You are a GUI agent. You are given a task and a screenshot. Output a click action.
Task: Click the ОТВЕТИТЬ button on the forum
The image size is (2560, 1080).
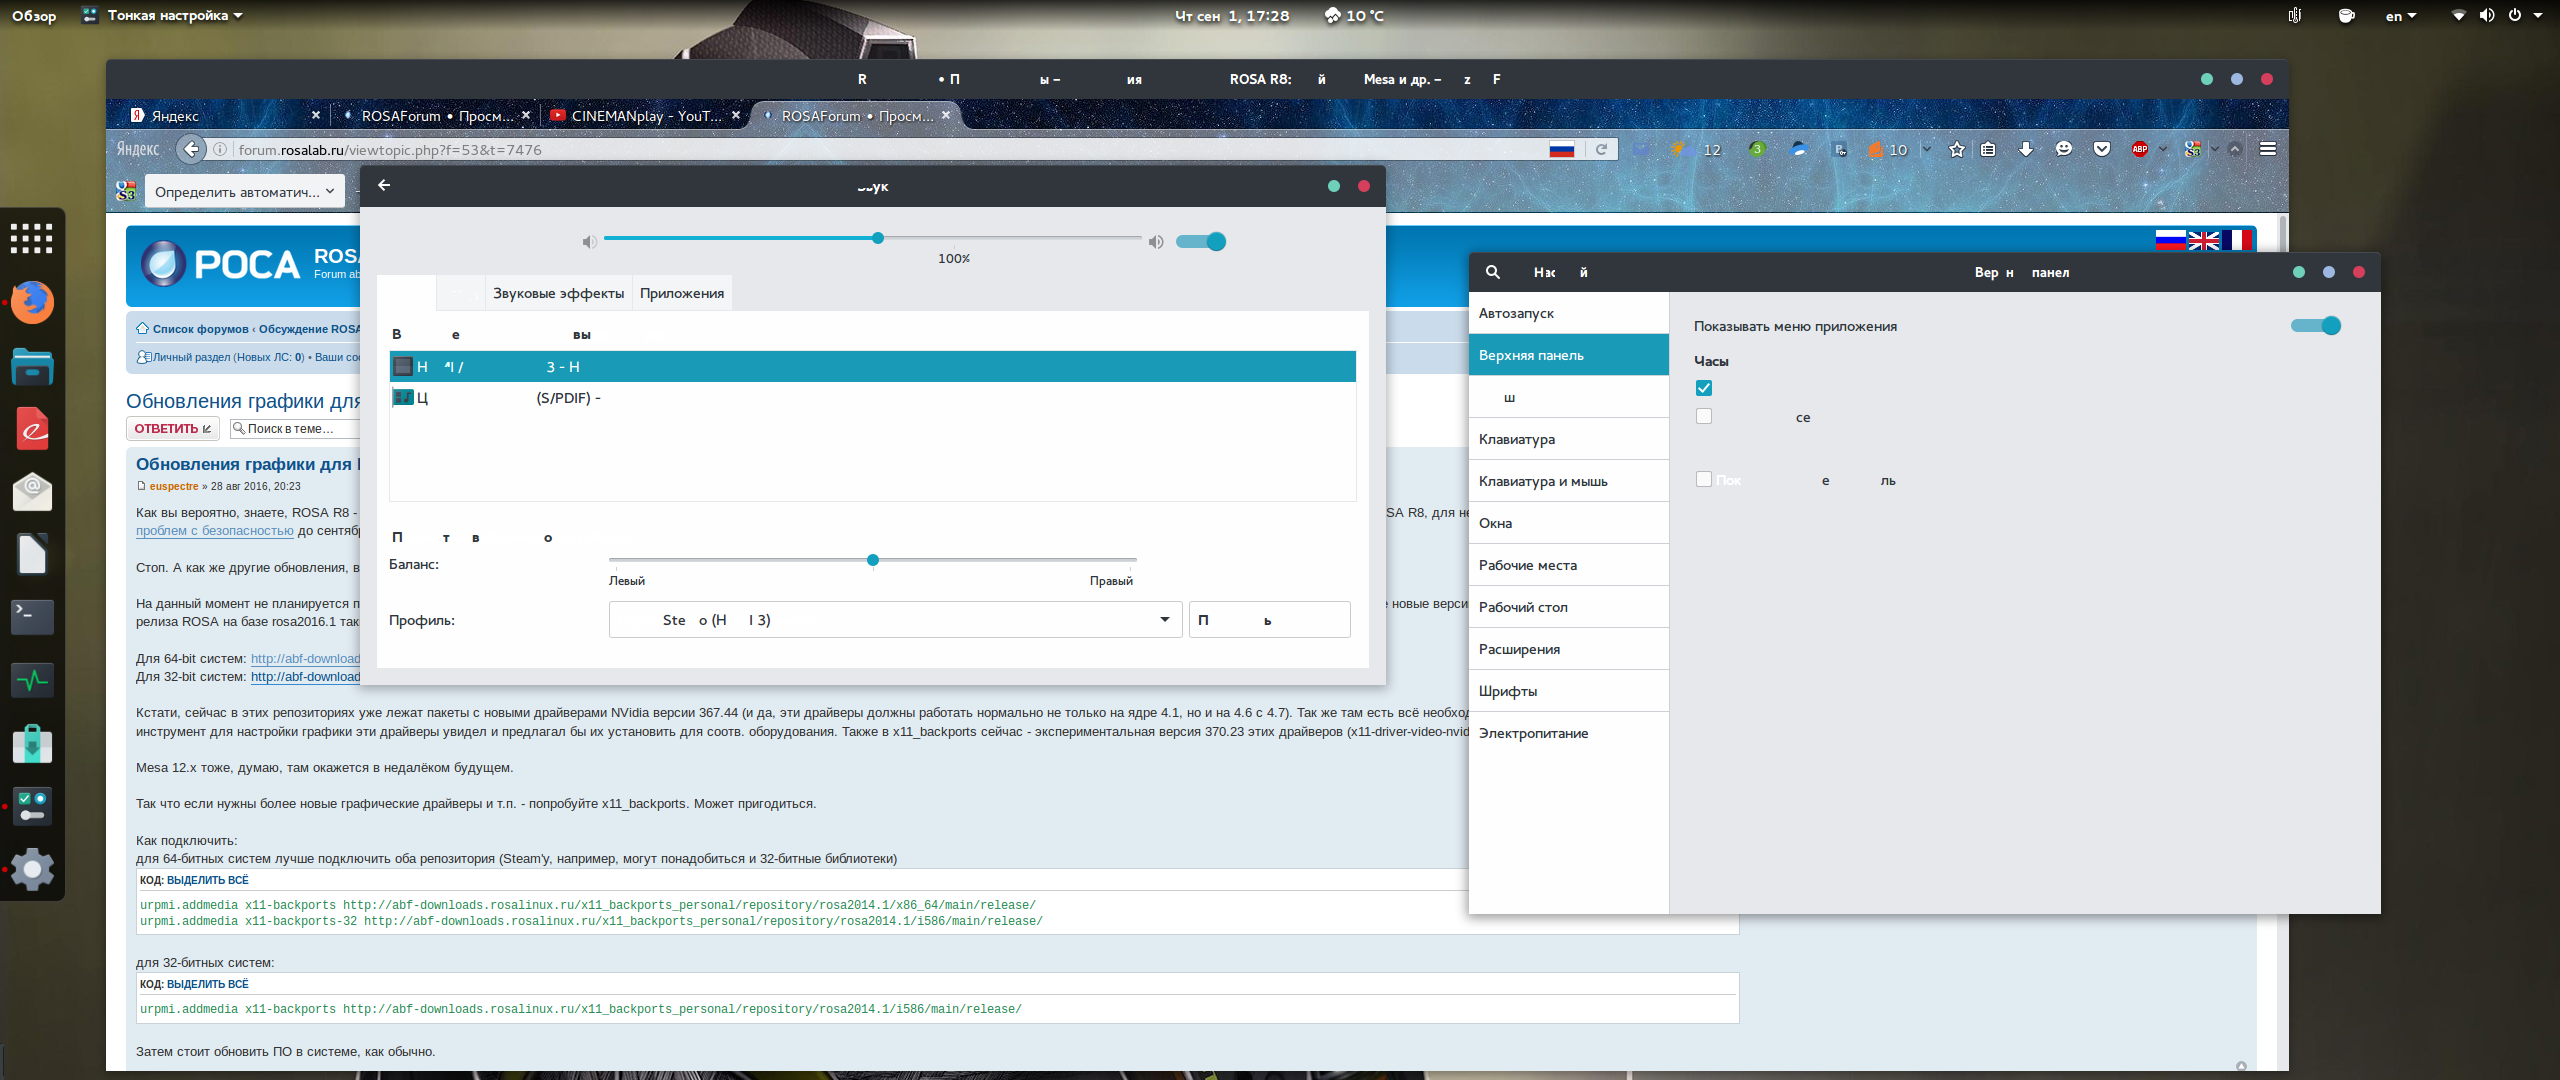[x=173, y=429]
